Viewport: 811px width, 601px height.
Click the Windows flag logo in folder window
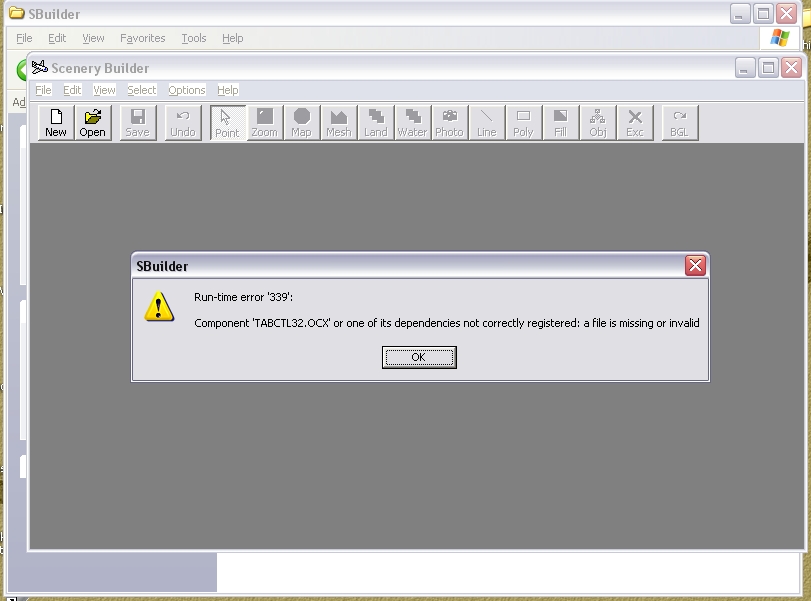click(x=779, y=38)
